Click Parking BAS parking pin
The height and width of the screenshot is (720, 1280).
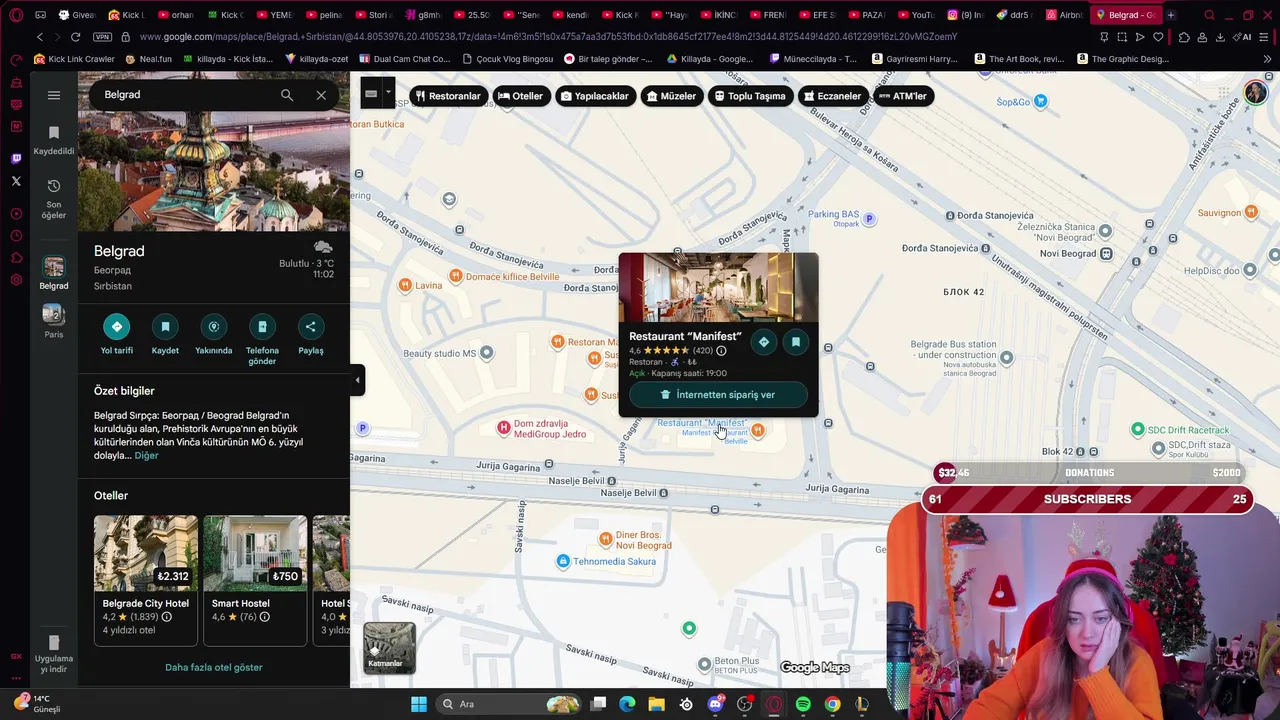point(869,218)
